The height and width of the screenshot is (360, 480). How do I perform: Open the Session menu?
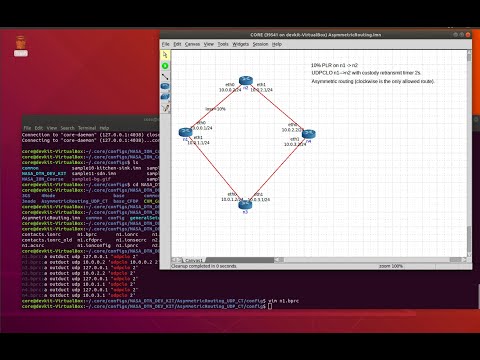[x=260, y=44]
